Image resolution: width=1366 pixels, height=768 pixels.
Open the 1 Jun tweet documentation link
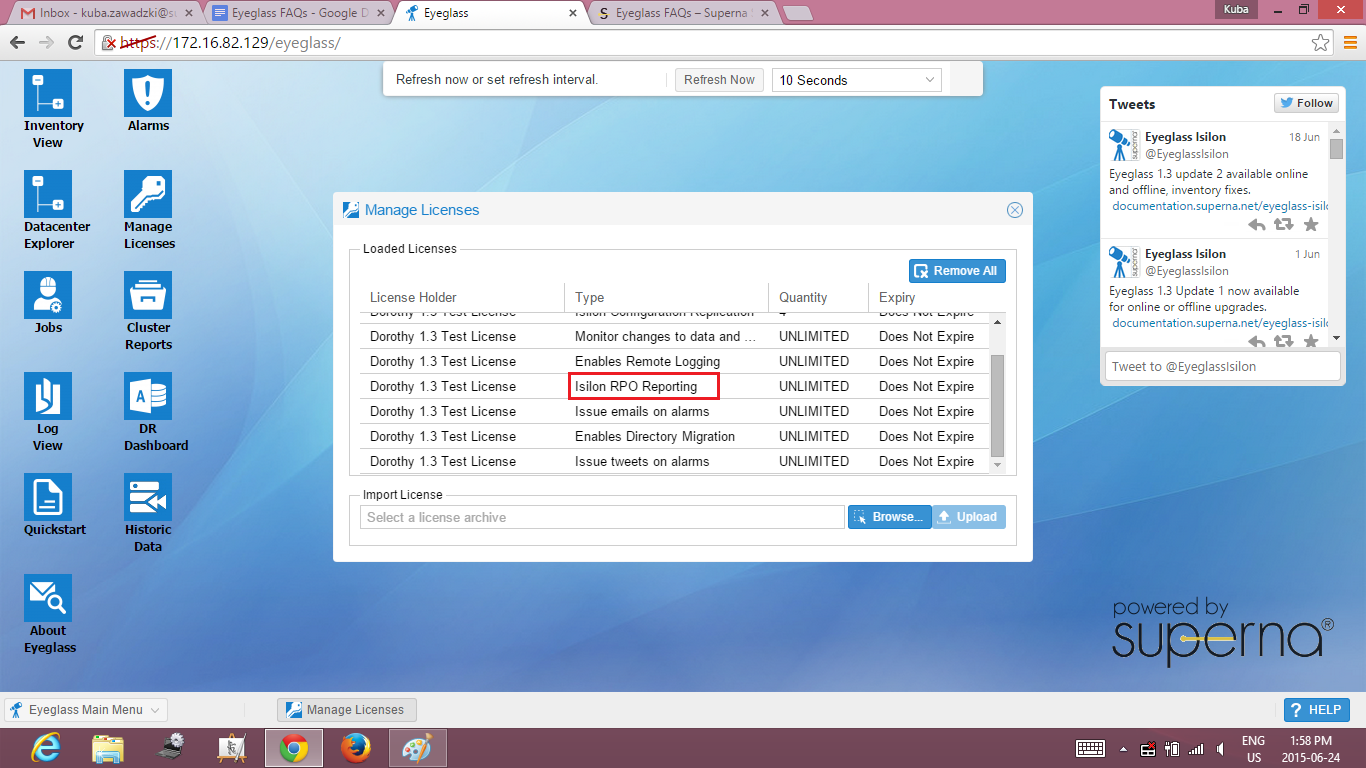[x=1220, y=323]
